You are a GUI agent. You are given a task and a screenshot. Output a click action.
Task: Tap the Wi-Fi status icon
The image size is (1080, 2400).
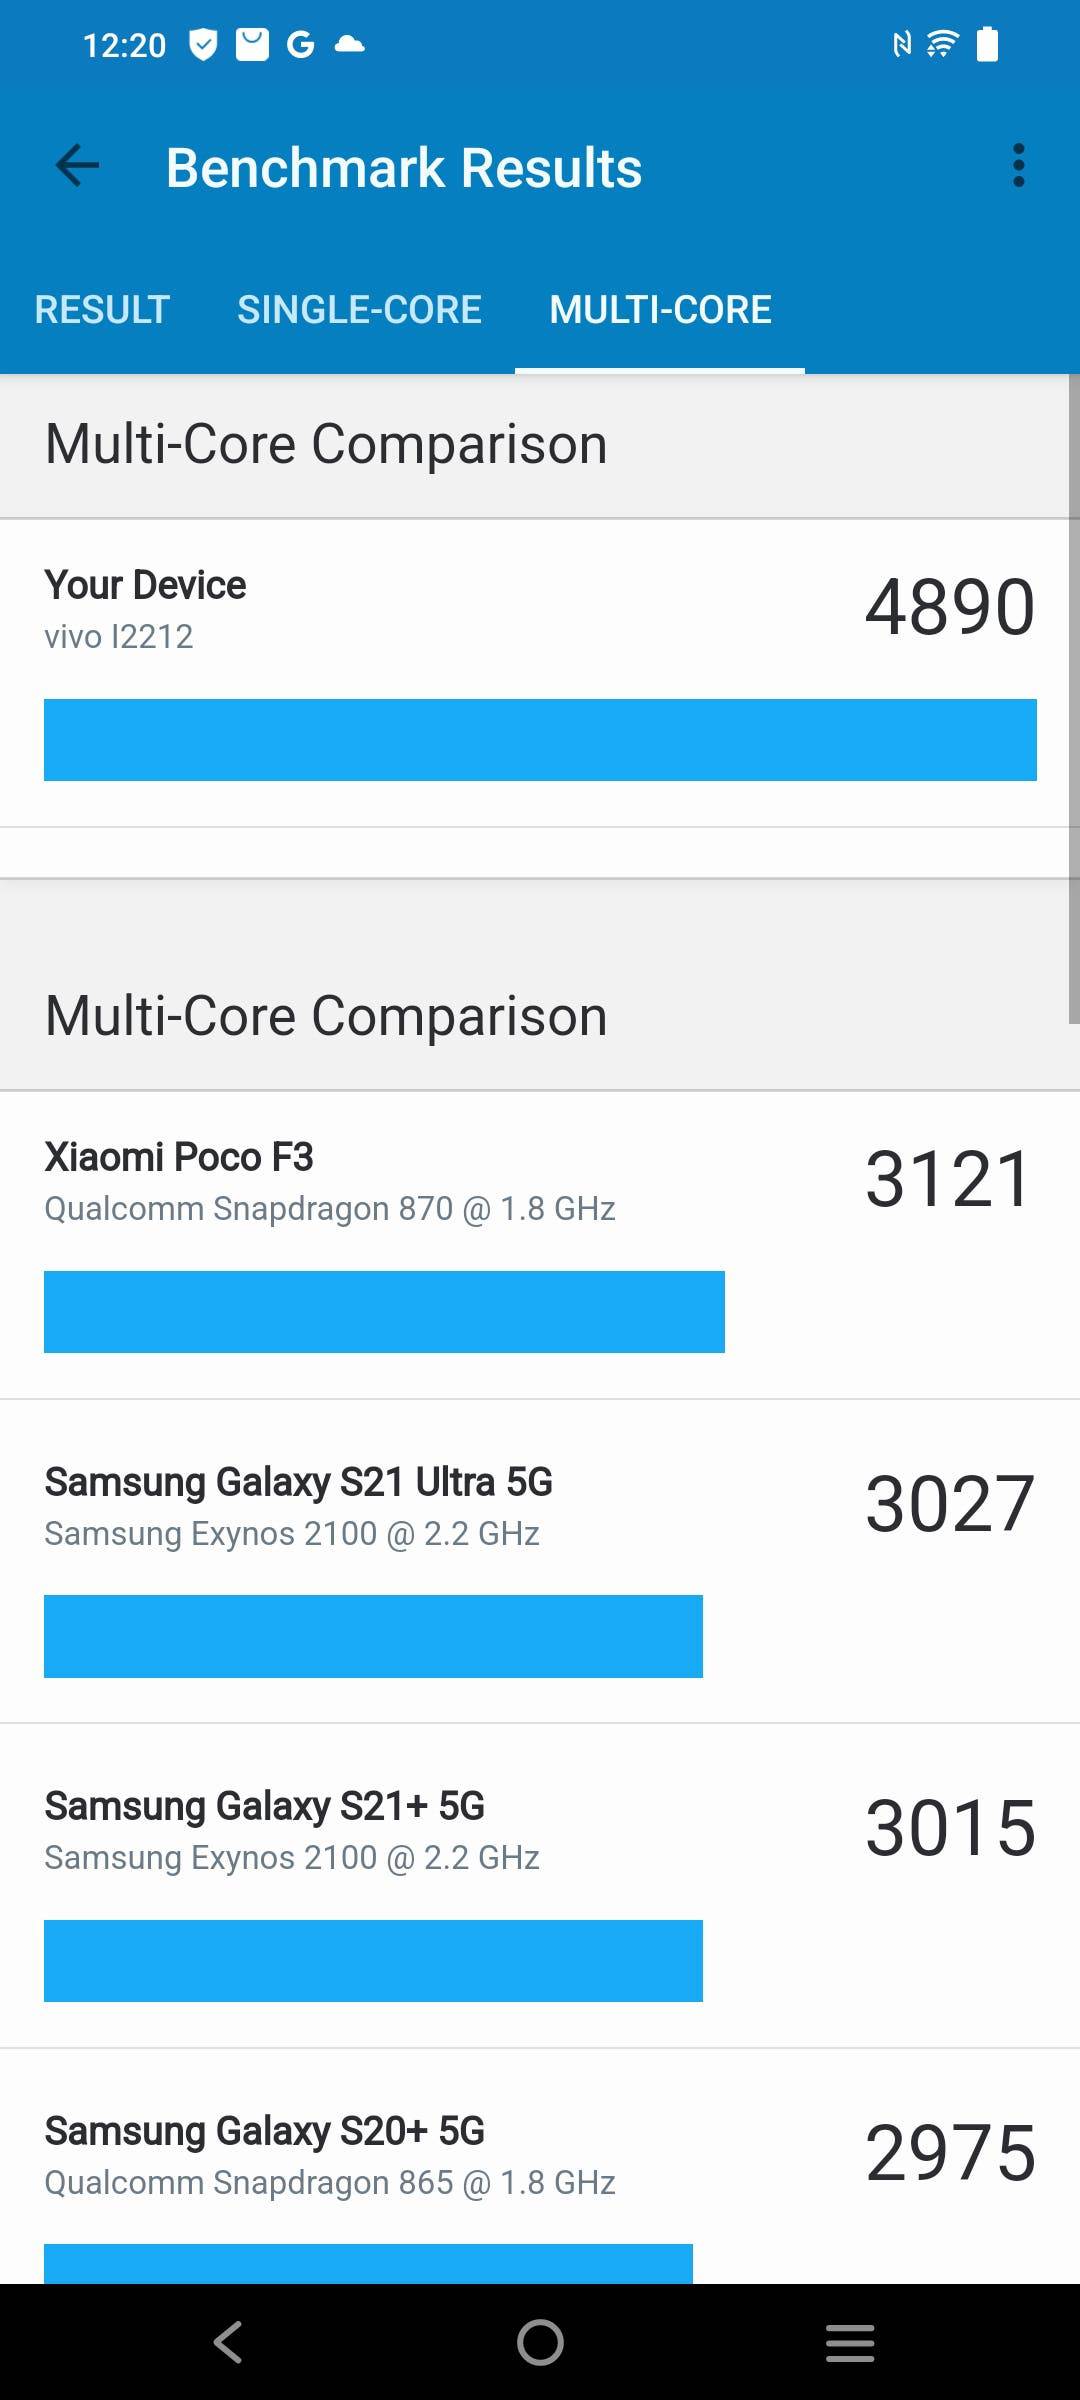942,44
